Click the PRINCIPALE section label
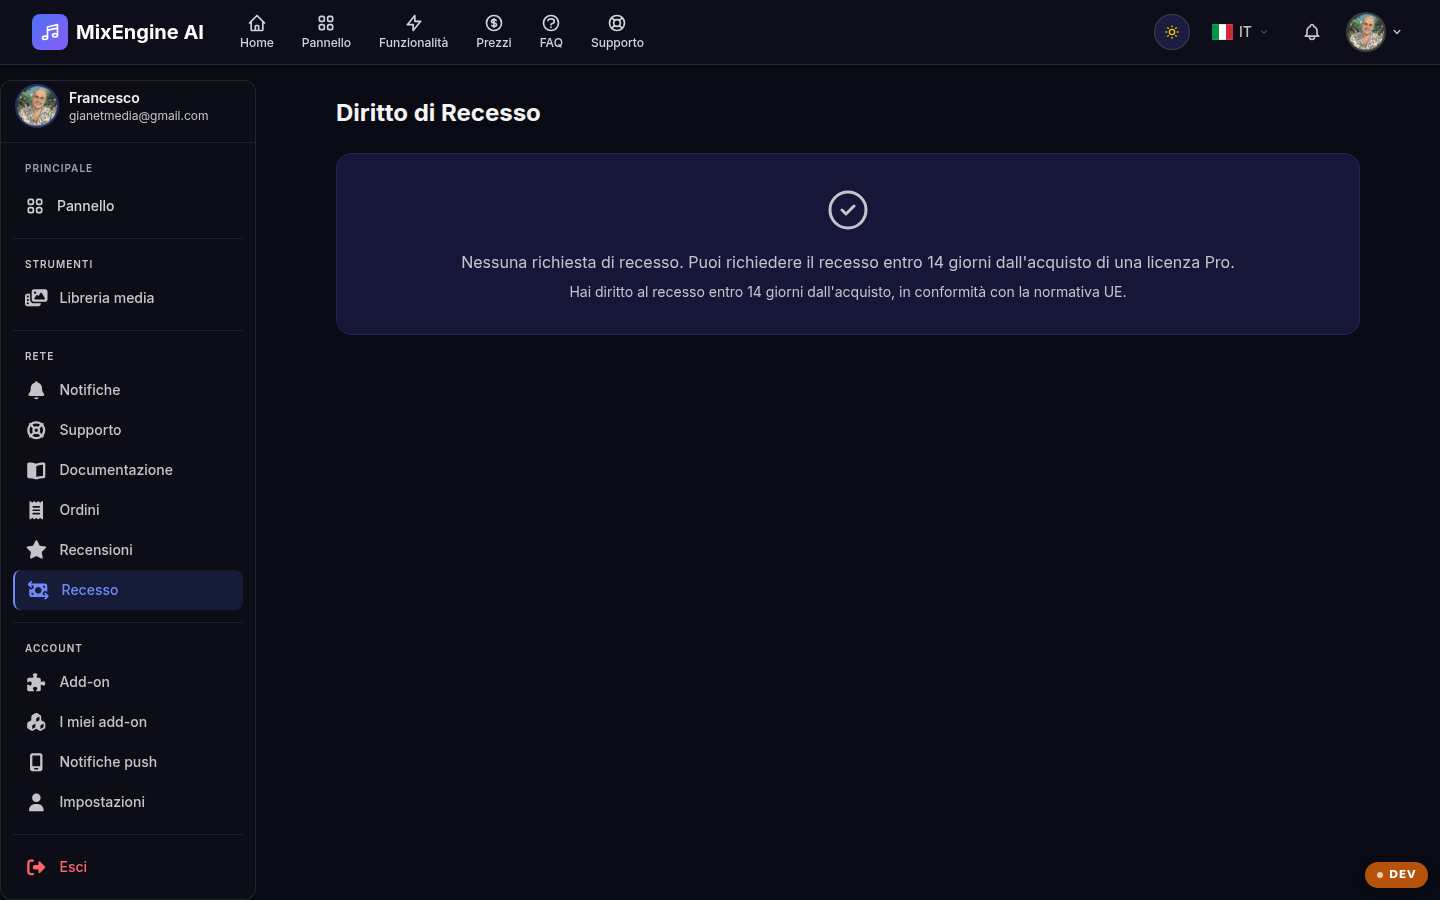This screenshot has width=1440, height=900. tap(59, 168)
